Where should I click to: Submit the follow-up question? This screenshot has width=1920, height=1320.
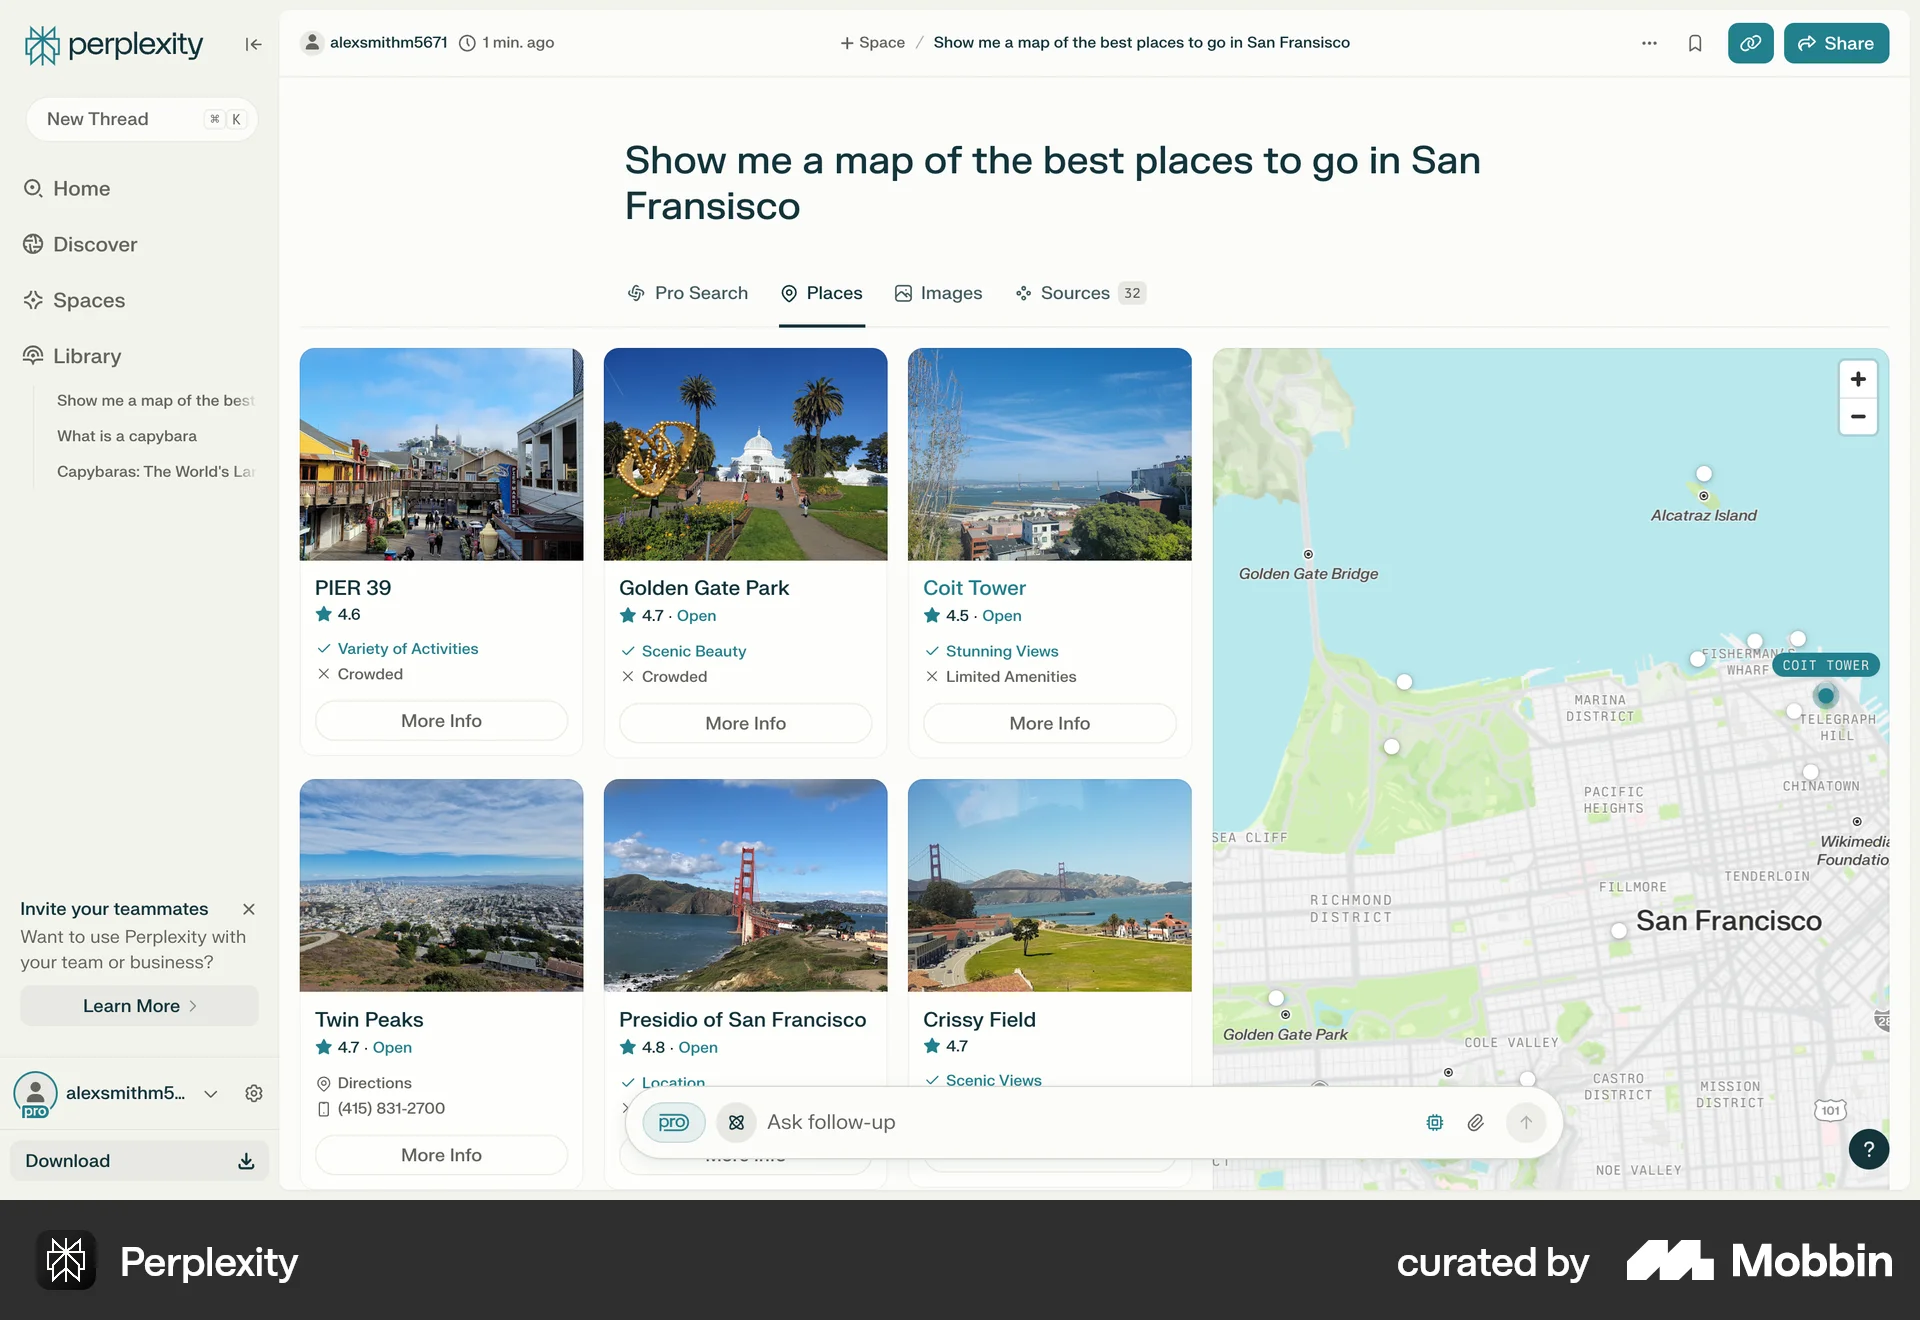[1524, 1122]
